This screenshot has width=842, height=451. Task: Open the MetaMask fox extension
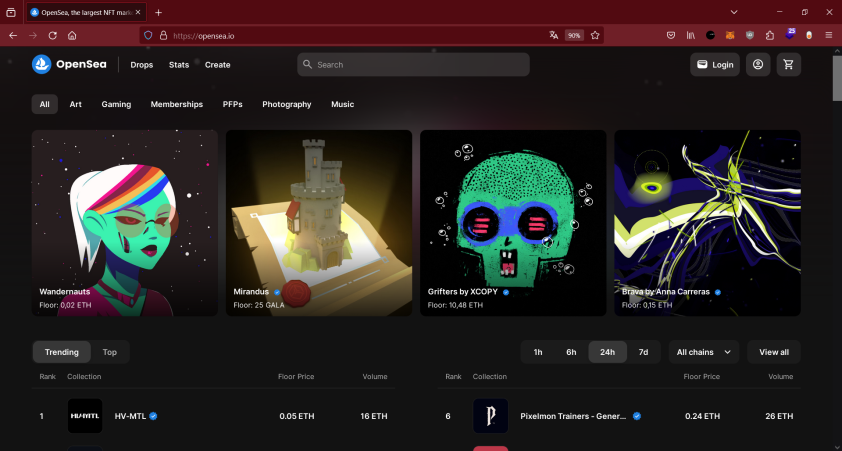(730, 35)
